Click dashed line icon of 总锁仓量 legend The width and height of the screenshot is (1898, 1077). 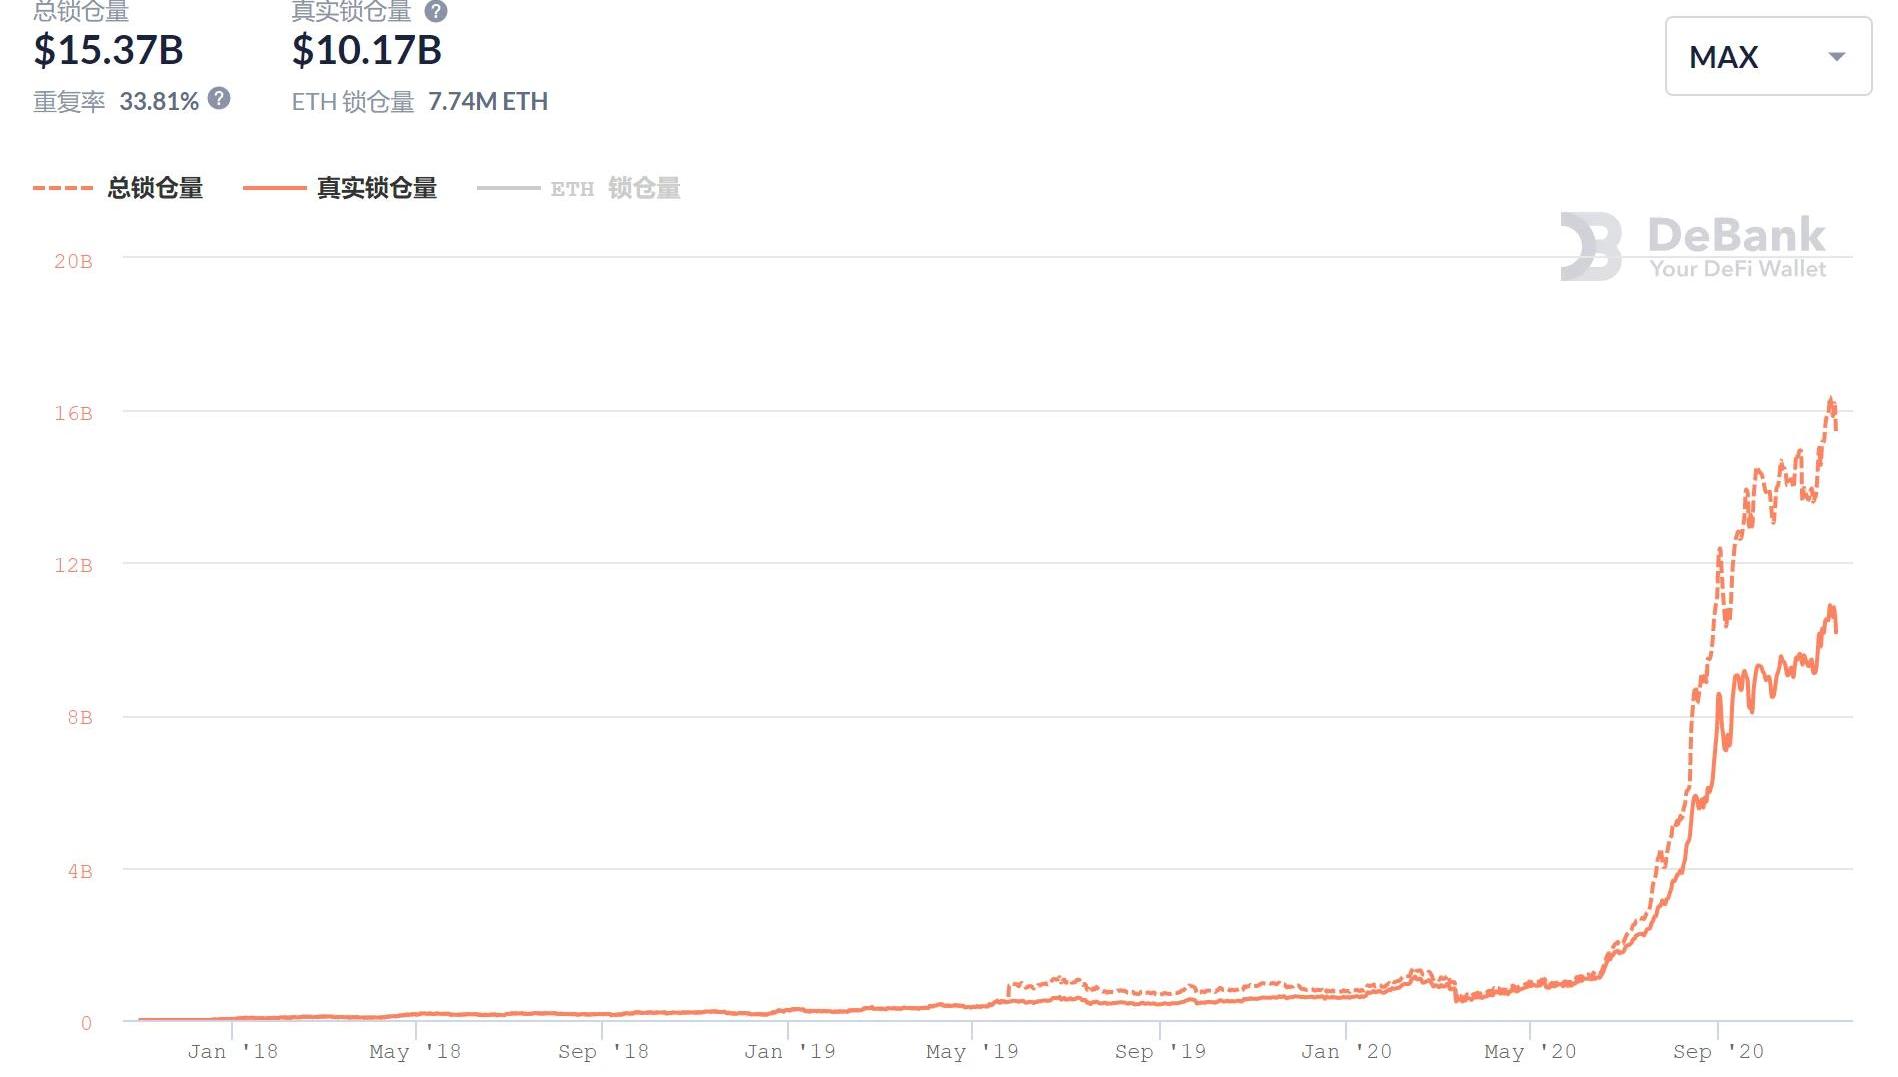pyautogui.click(x=62, y=188)
